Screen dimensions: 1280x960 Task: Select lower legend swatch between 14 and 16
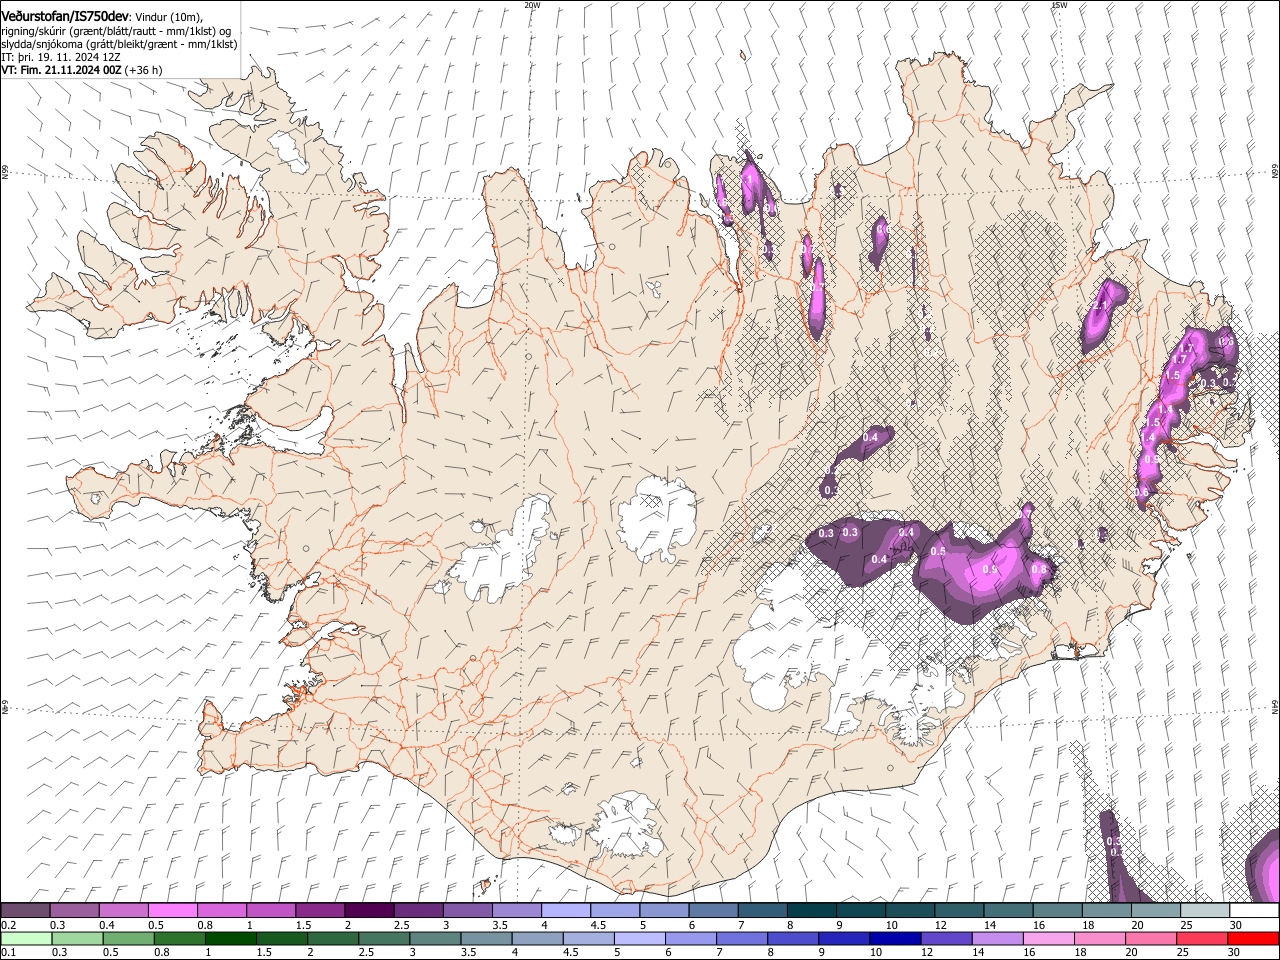[996, 938]
